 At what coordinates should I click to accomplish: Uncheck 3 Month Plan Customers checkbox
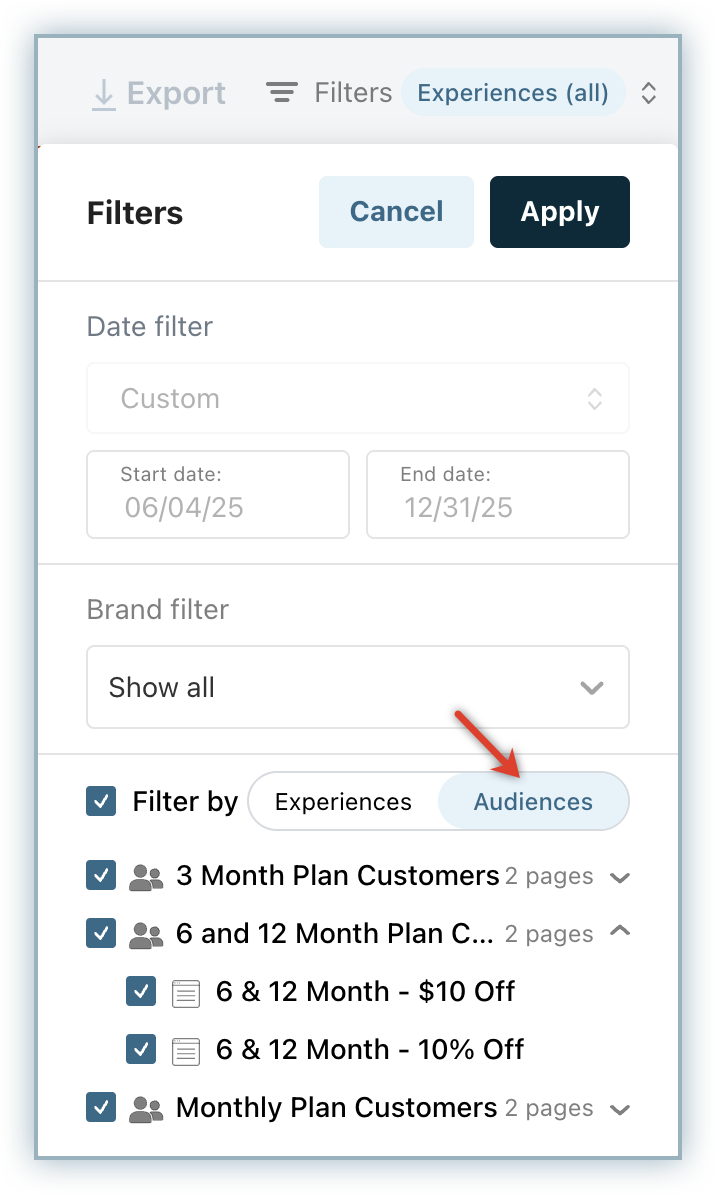pos(101,877)
